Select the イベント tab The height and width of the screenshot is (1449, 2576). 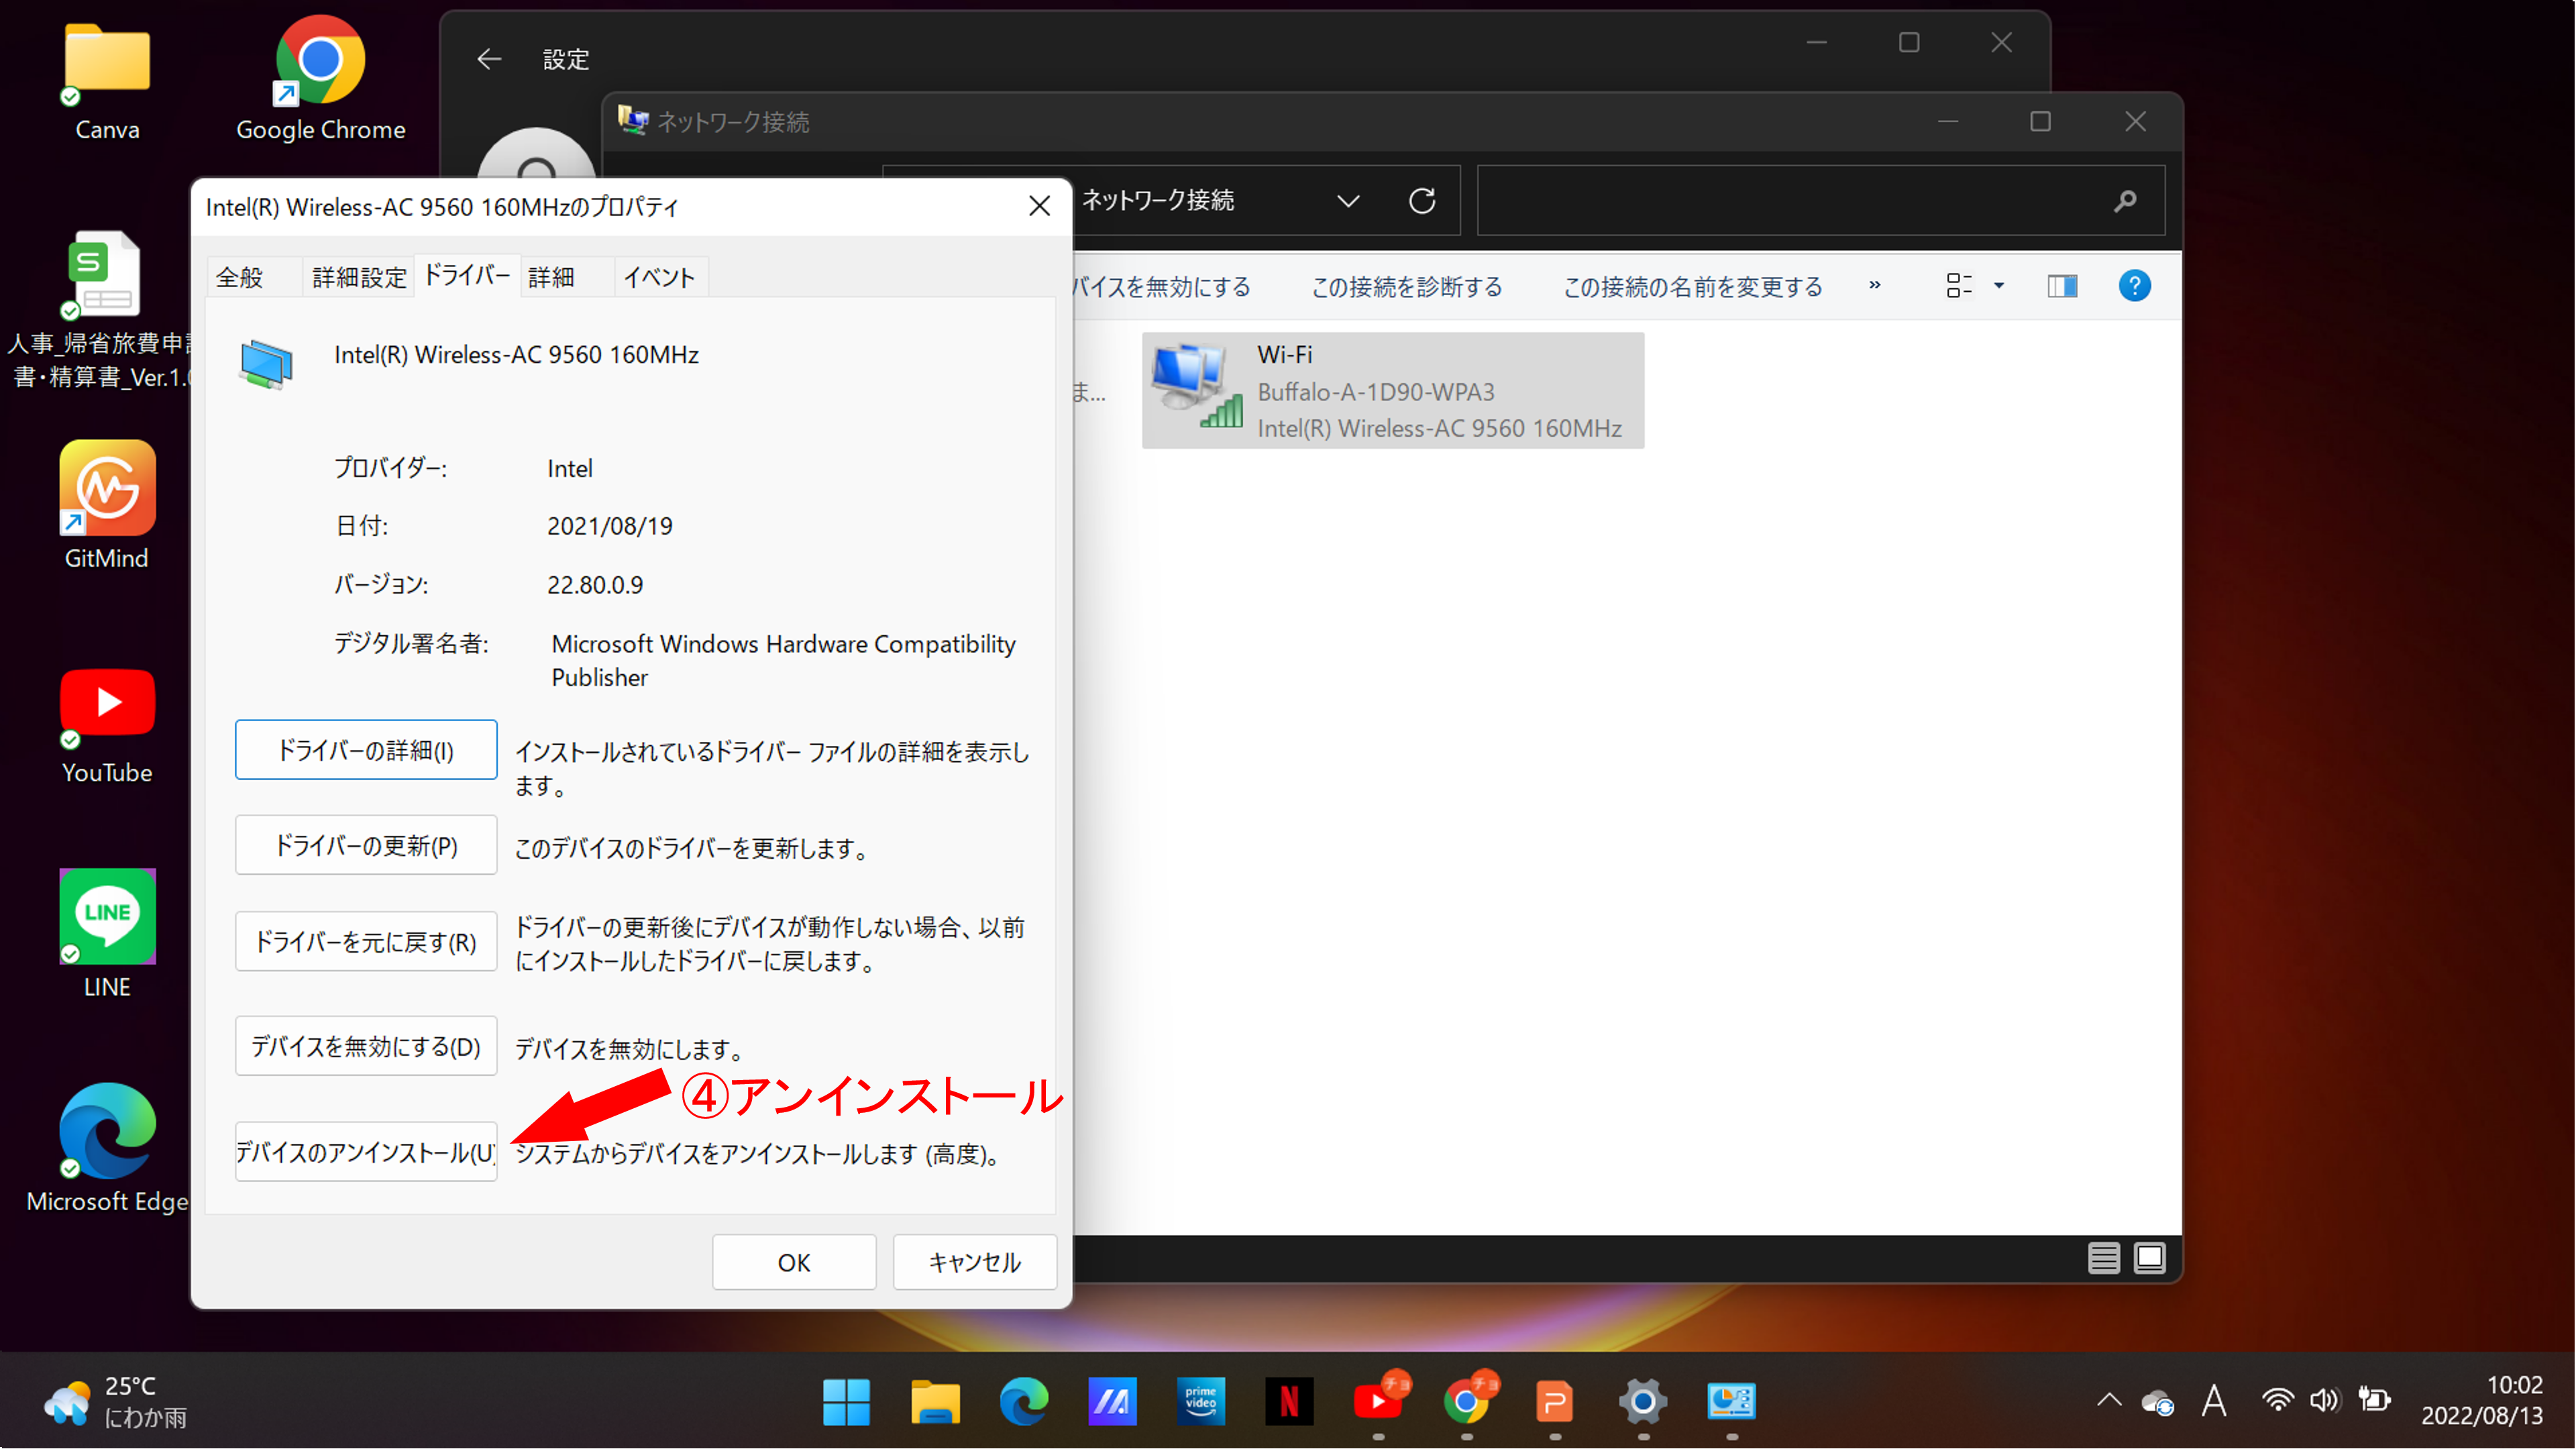(x=659, y=277)
